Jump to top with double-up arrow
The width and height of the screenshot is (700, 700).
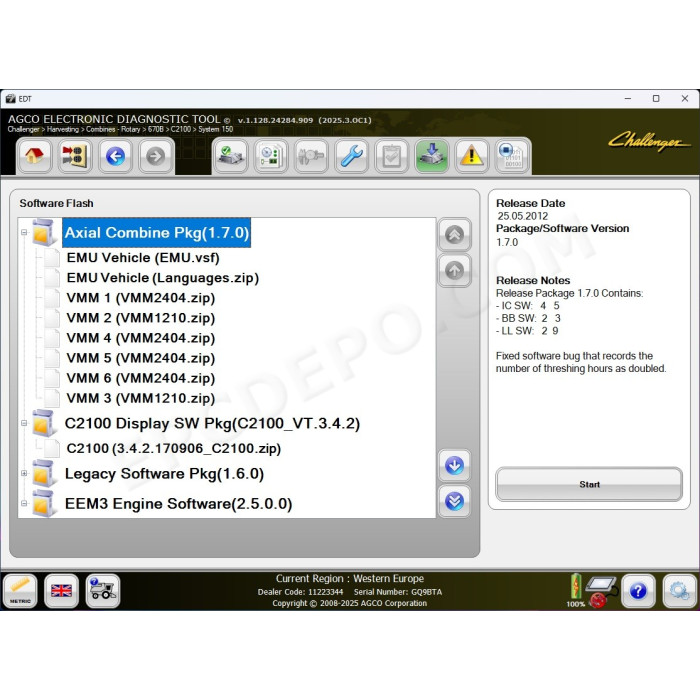point(454,234)
